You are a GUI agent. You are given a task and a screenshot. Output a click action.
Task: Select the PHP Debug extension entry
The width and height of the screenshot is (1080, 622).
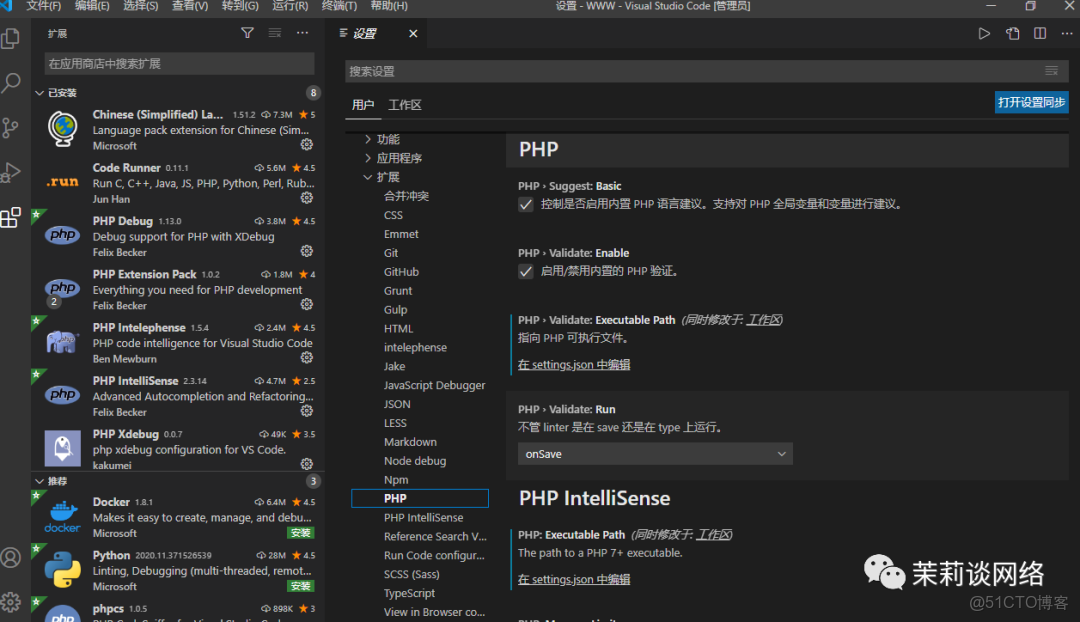pos(178,236)
